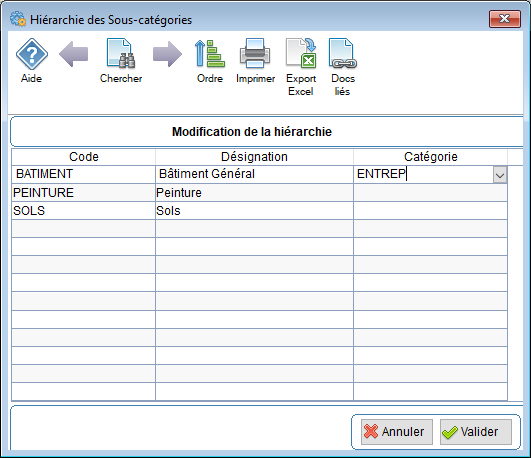Edit the Bâtiment Général designation cell
This screenshot has width=531, height=458.
(x=254, y=174)
